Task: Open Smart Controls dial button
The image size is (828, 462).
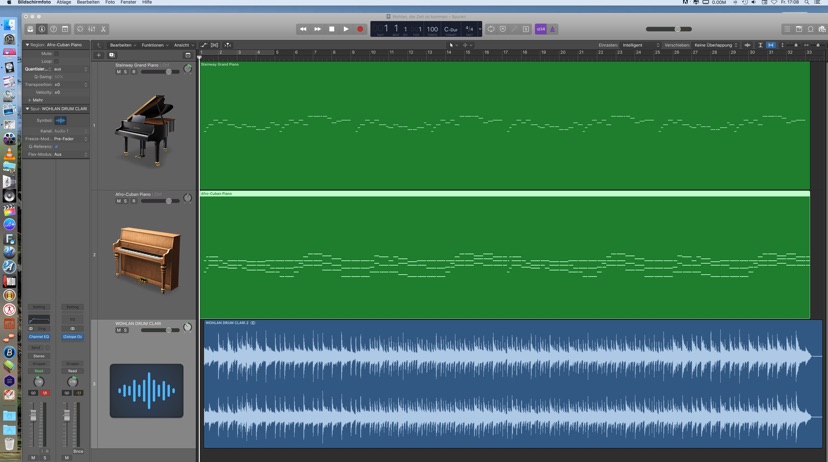Action: click(x=80, y=29)
